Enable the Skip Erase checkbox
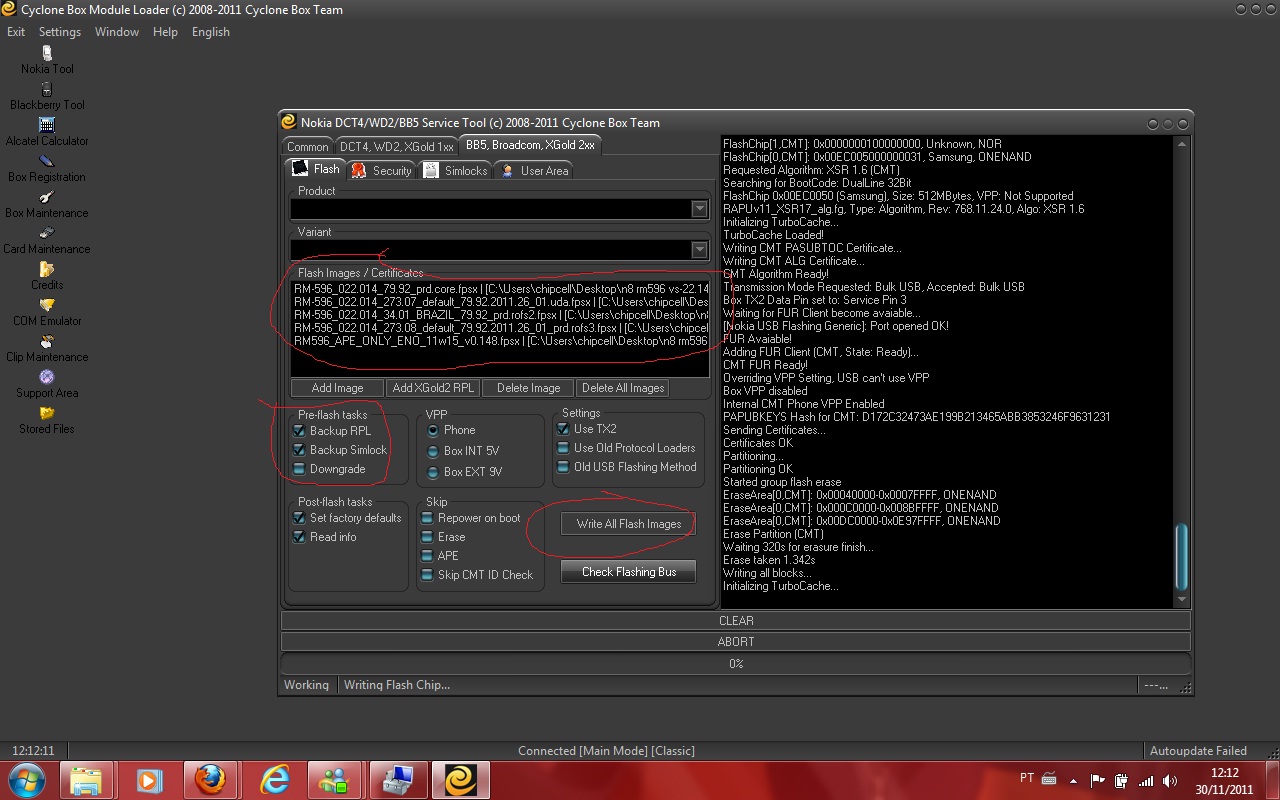 click(427, 537)
